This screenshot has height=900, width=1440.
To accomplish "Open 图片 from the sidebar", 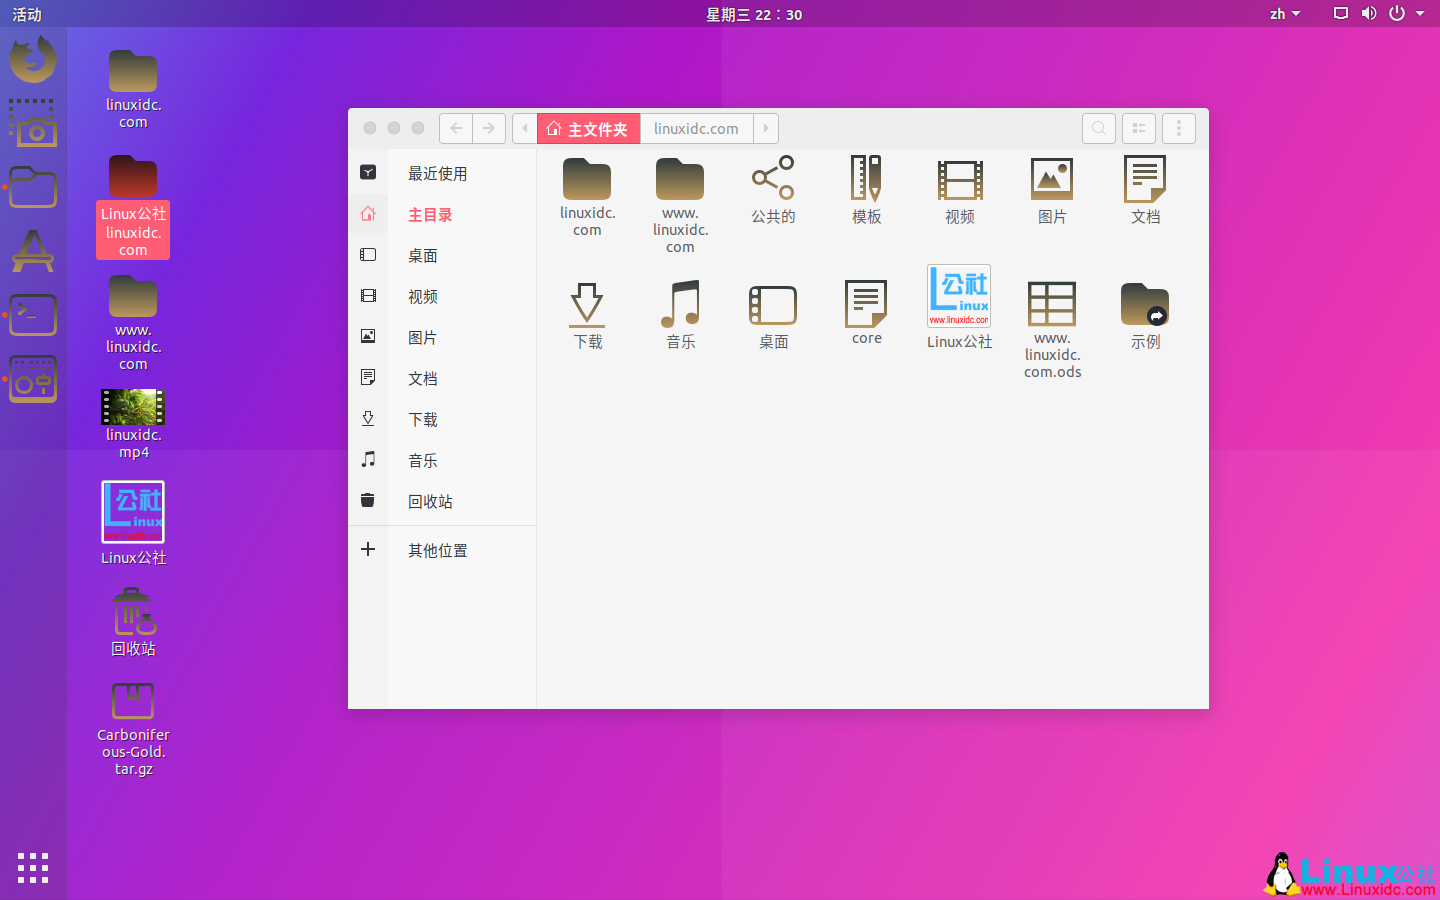I will (422, 337).
